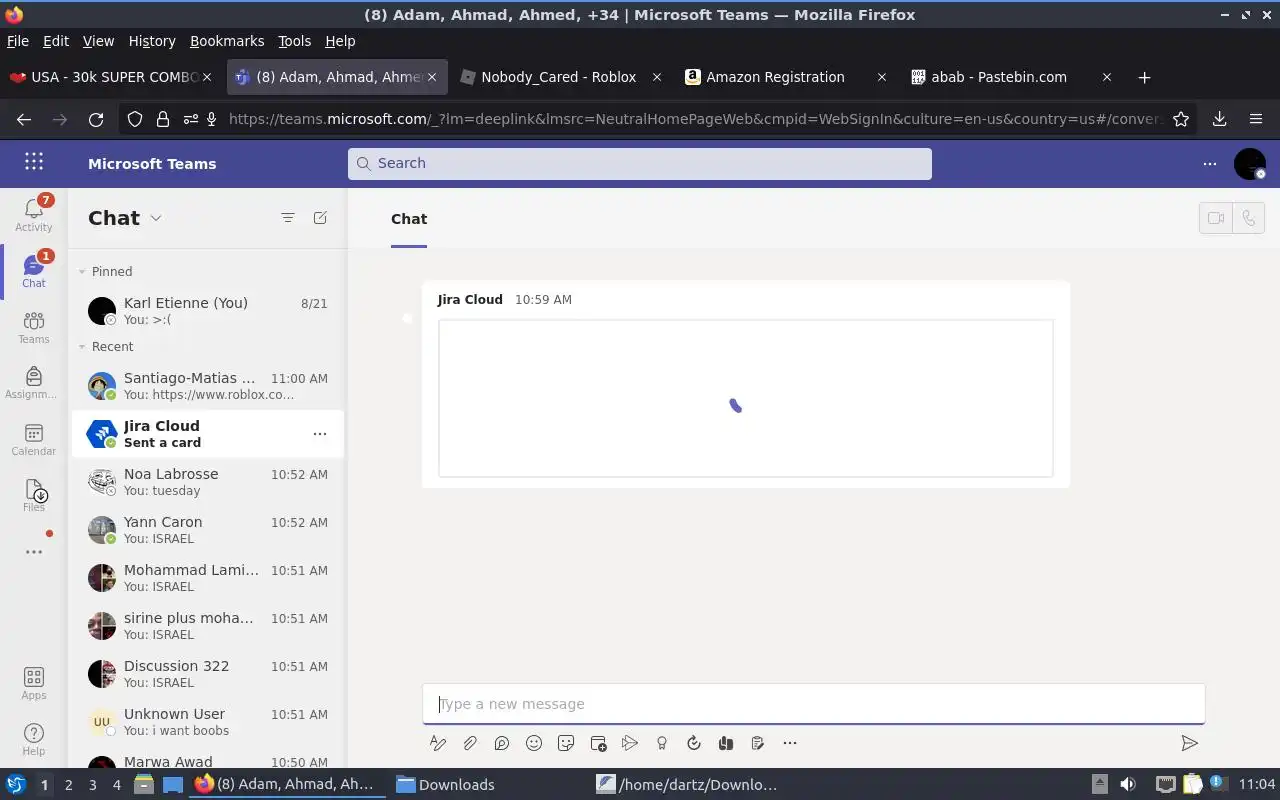Show more apps ellipsis in left rail

click(33, 551)
